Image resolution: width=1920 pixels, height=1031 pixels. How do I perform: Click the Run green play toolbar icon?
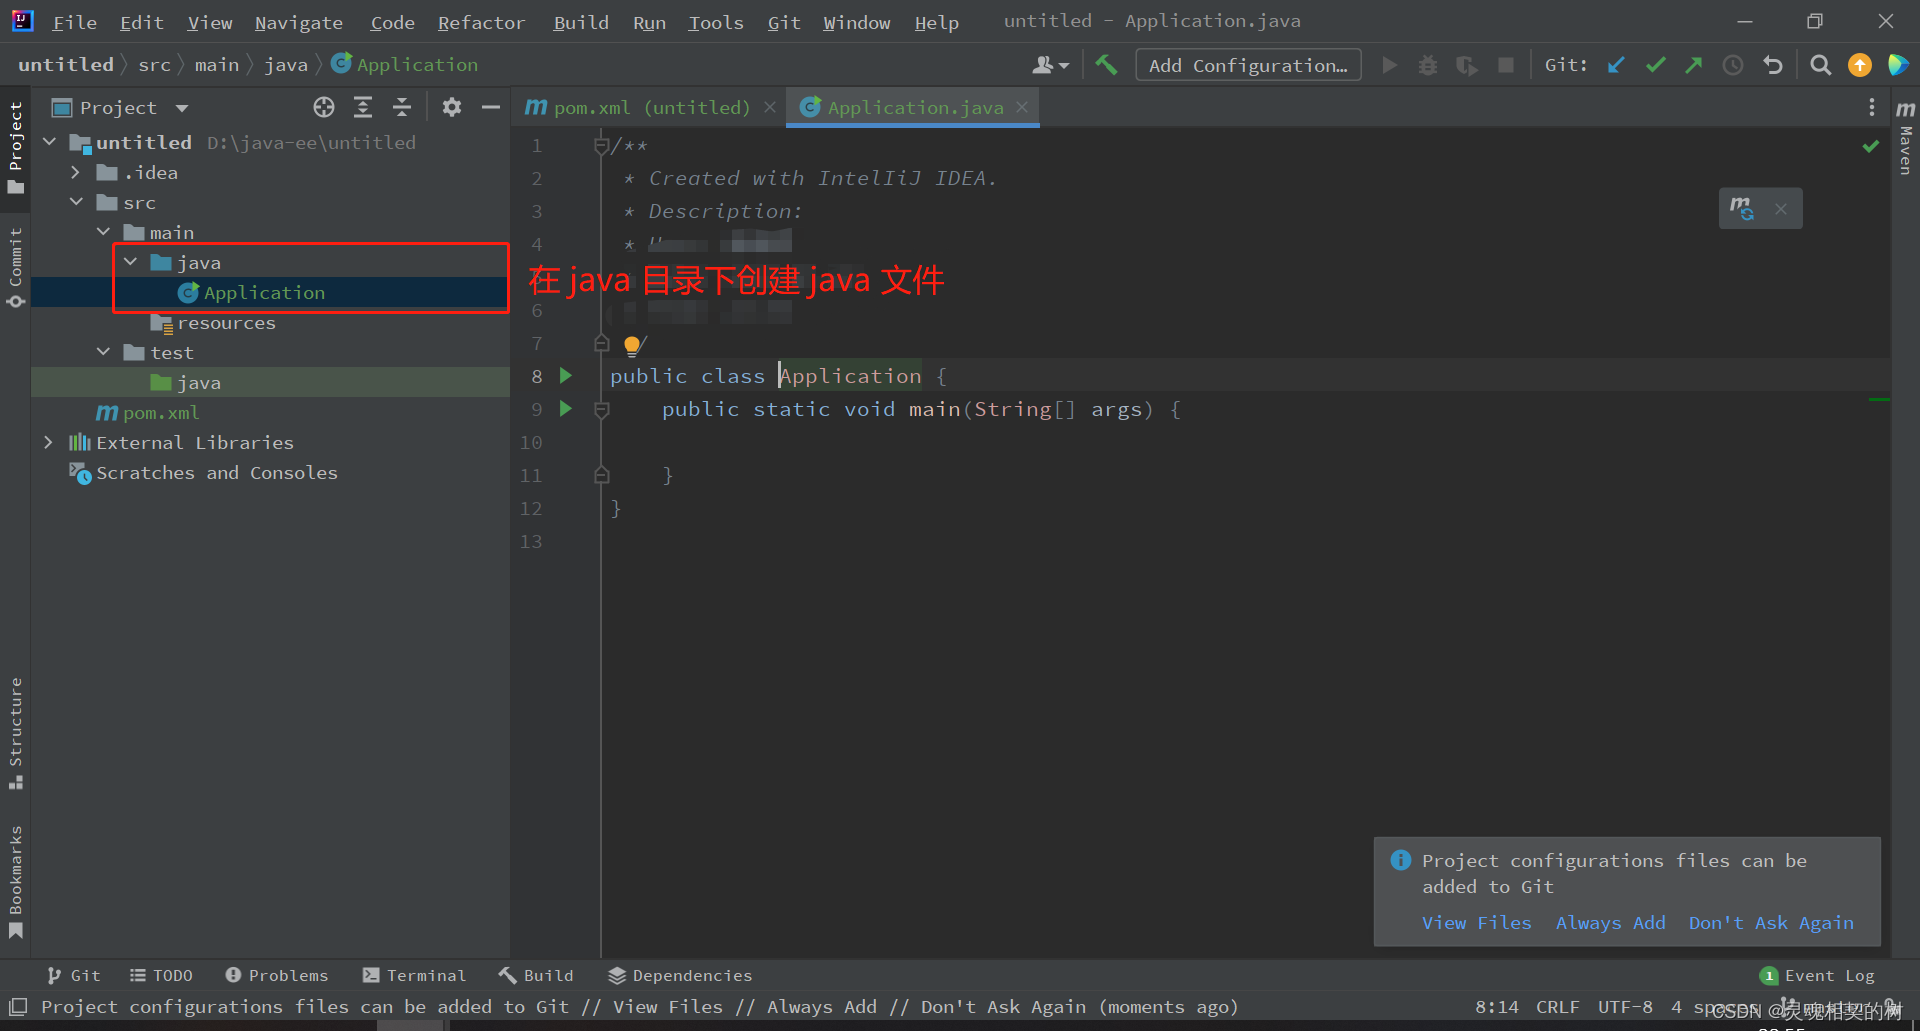pyautogui.click(x=1389, y=65)
